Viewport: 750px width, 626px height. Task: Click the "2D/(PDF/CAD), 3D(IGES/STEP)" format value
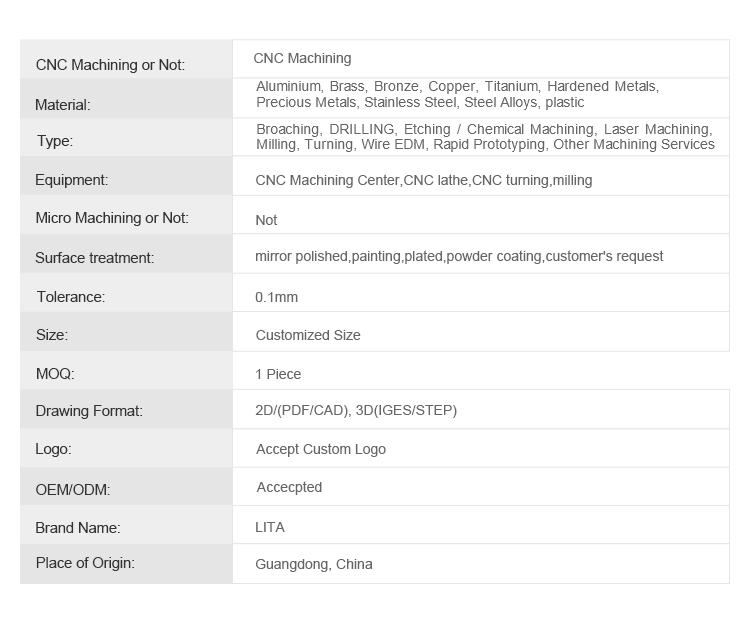click(356, 410)
